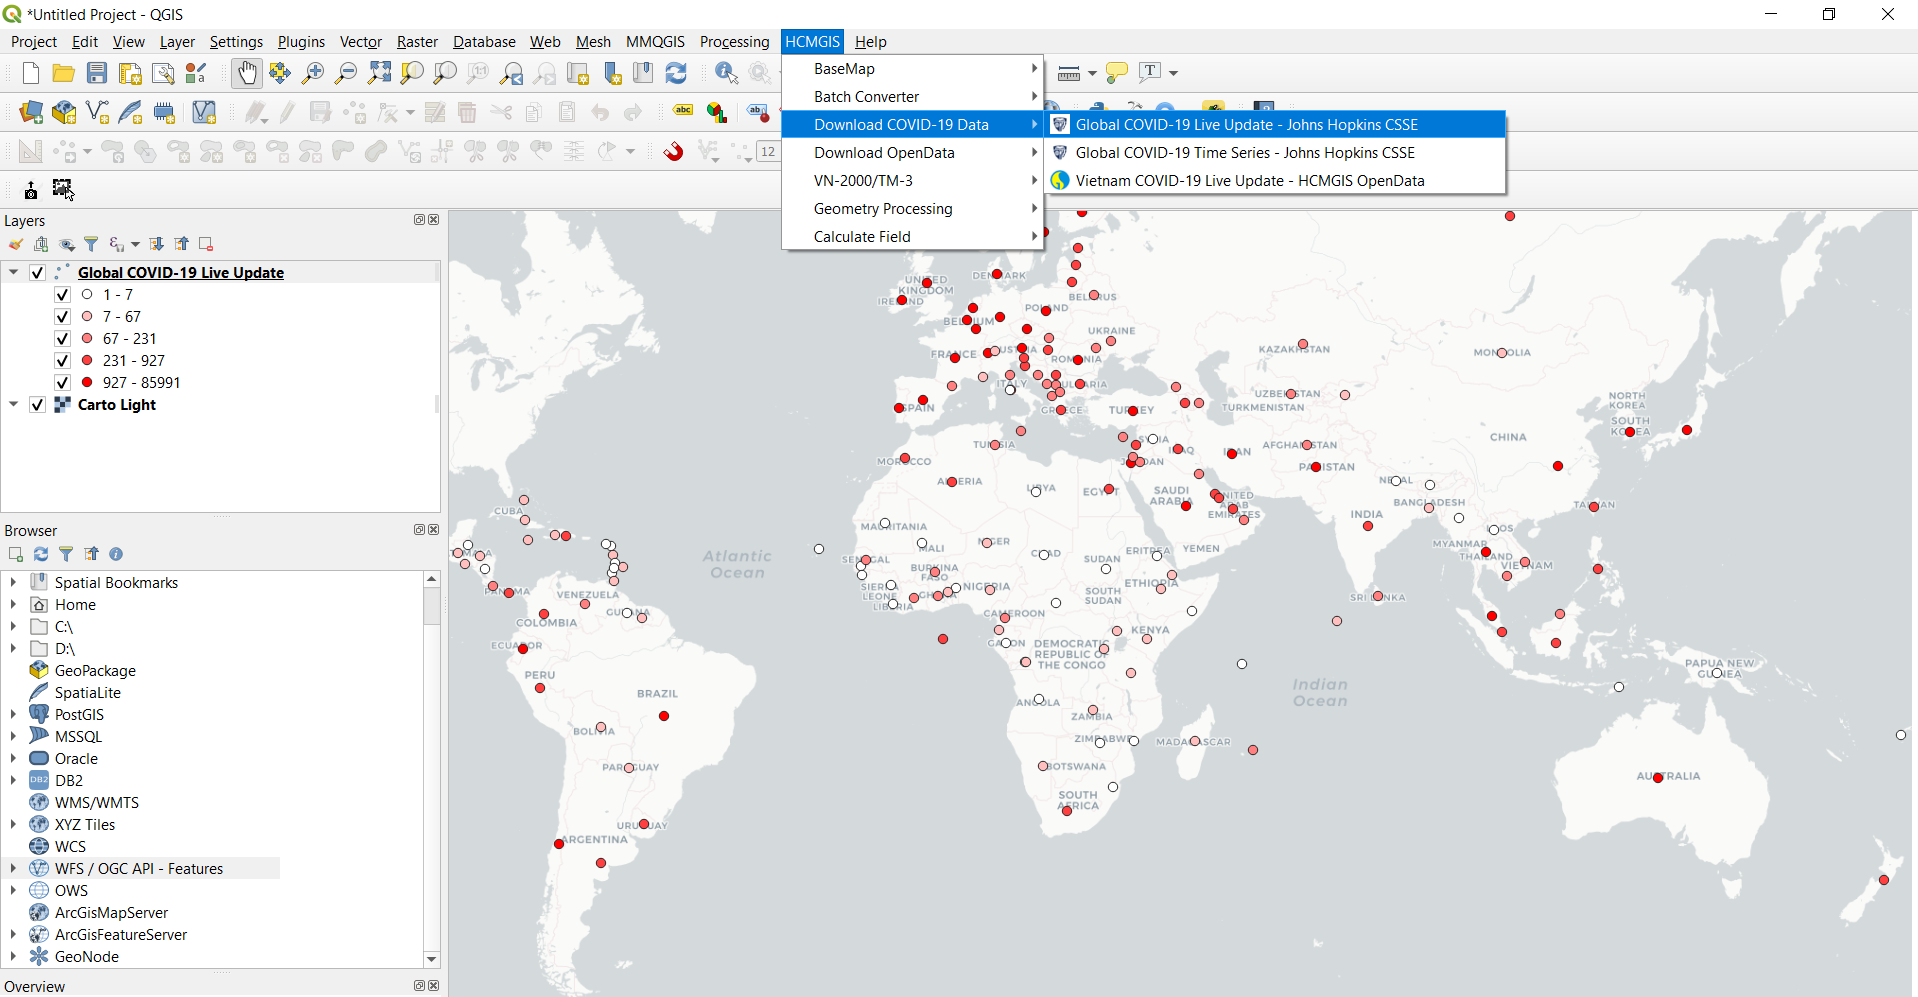
Task: Uncheck the 7 - 67 legend class
Action: coord(62,317)
